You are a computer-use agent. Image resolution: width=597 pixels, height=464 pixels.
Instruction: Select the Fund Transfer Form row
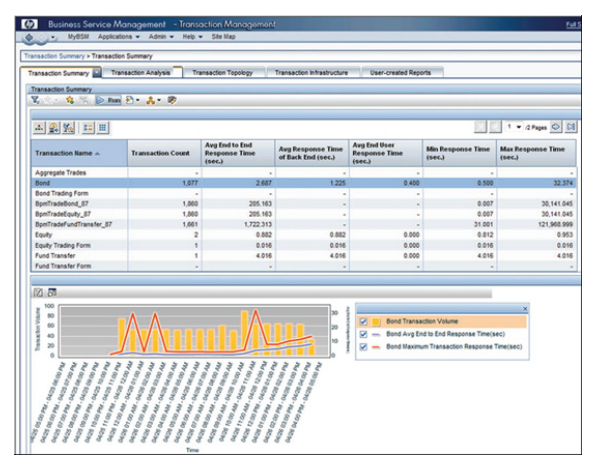pos(304,266)
